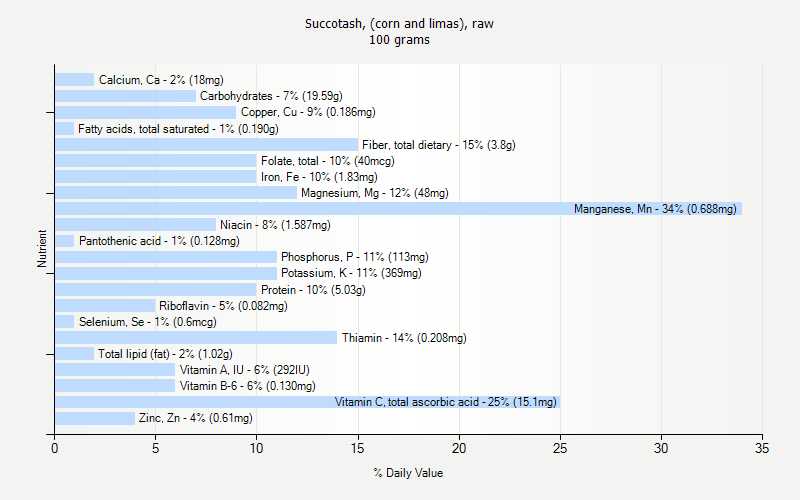Click 'Potassium, K - 11% (369mg)' label
This screenshot has width=800, height=500.
tap(351, 273)
